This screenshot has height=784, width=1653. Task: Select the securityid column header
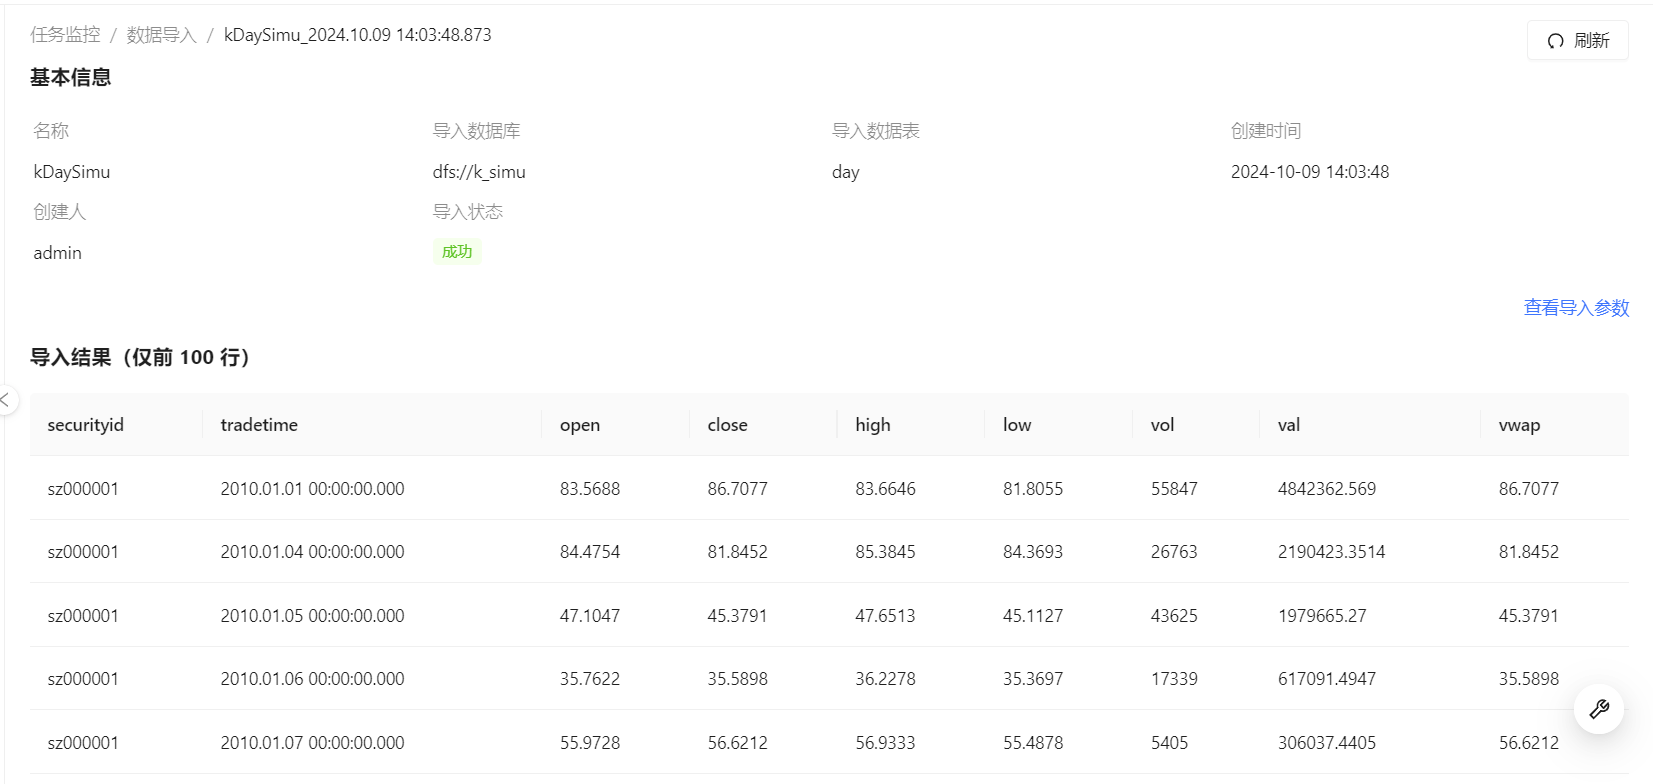click(86, 425)
